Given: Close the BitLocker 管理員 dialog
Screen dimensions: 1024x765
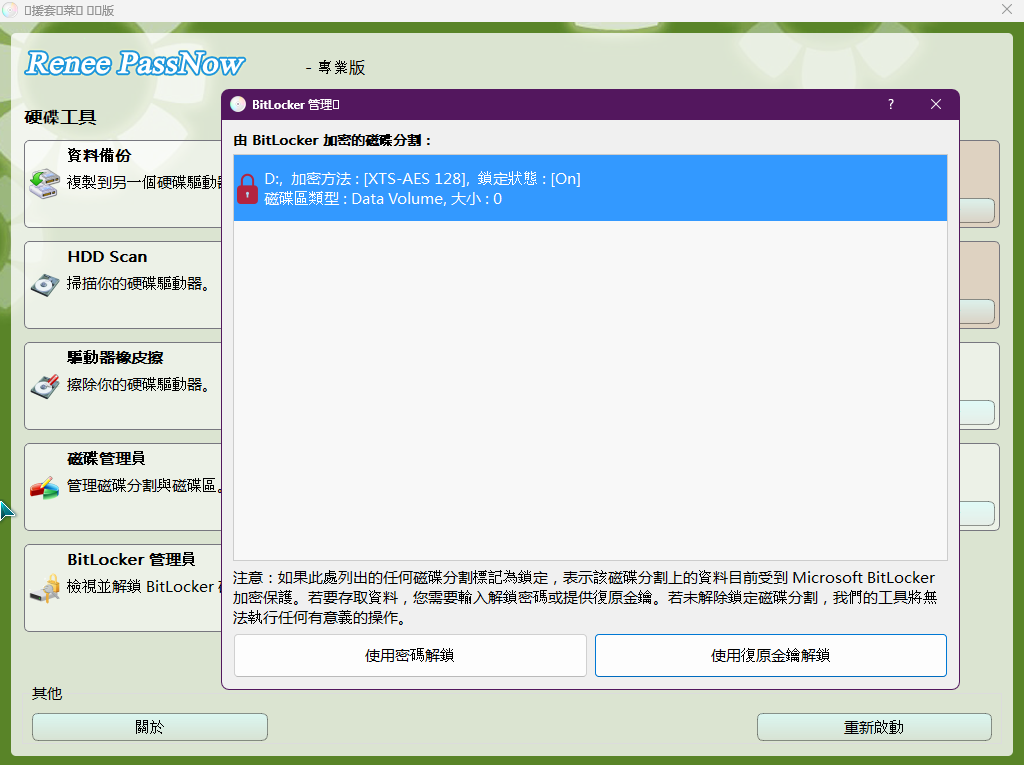Looking at the screenshot, I should [935, 104].
